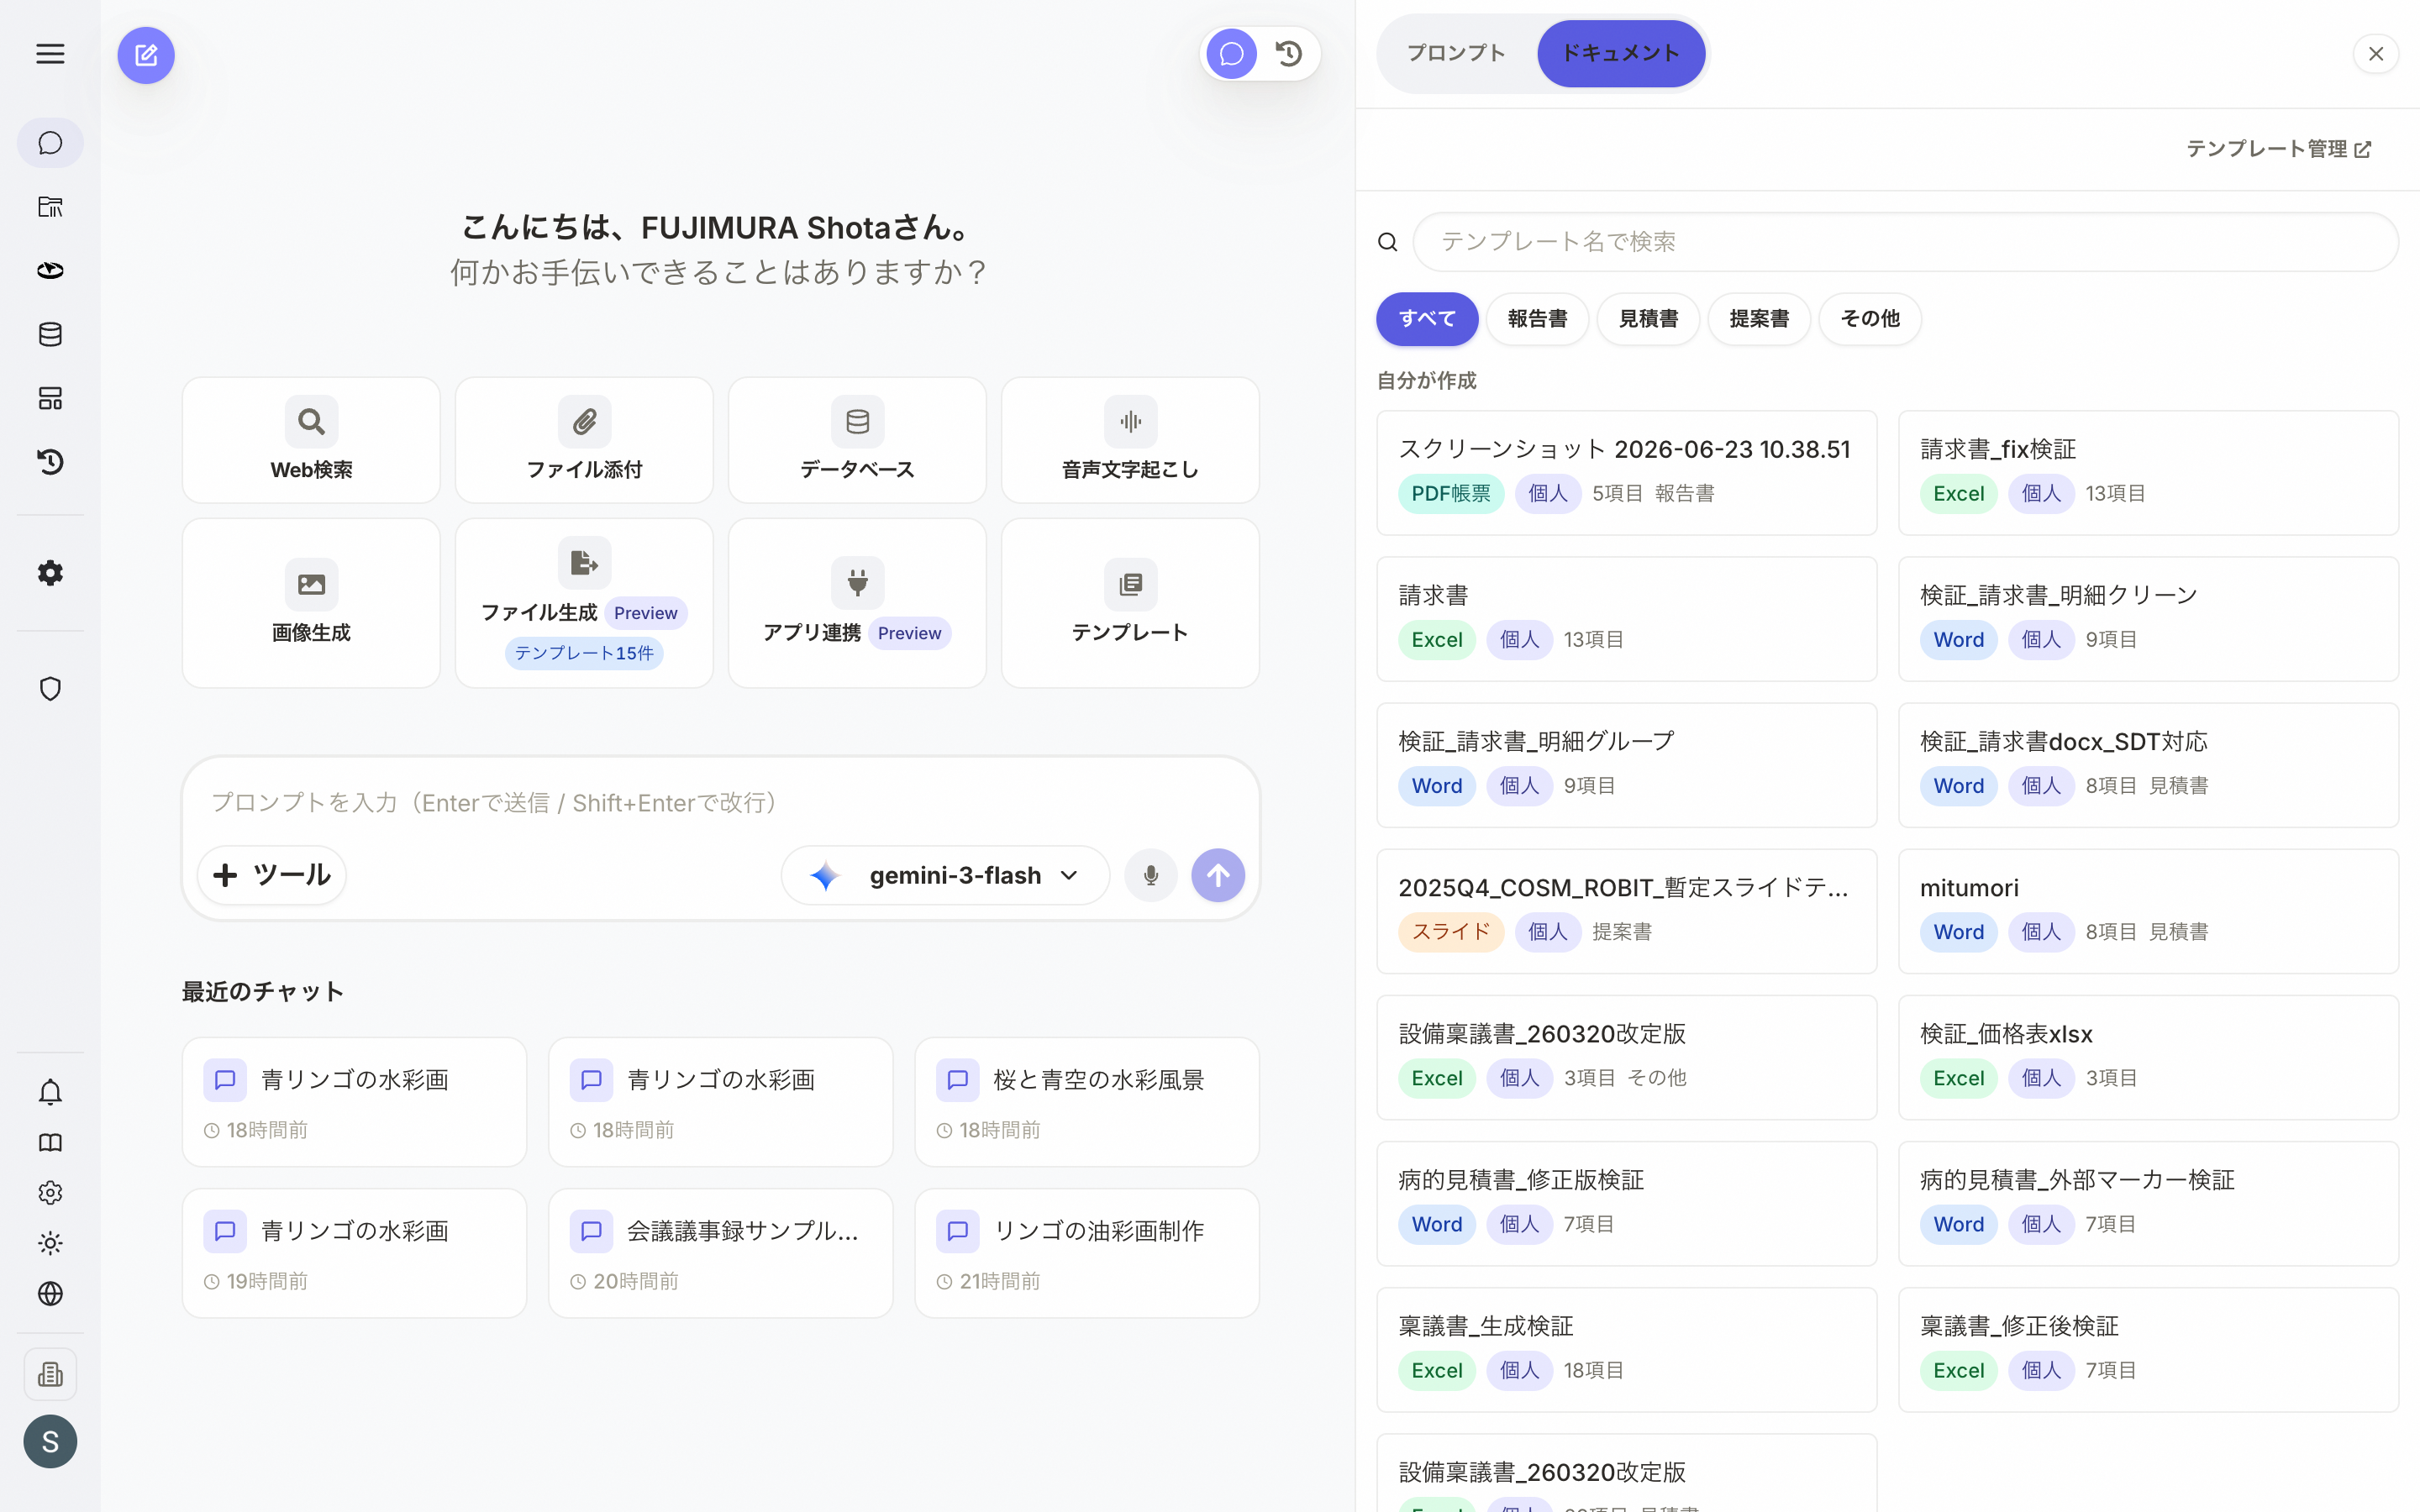Open the 病的見積書_外部マーカー検証 template
The image size is (2420, 1512).
pyautogui.click(x=2148, y=1203)
